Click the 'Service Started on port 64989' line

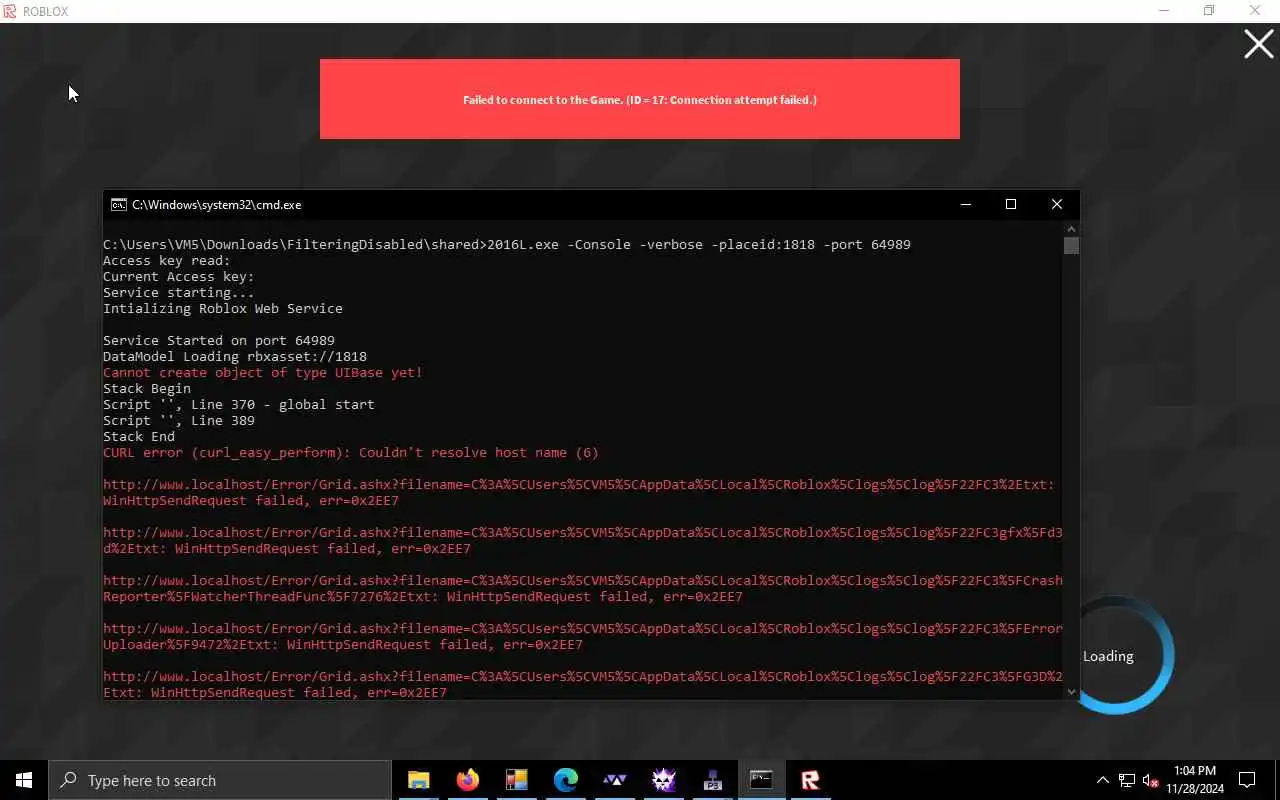[219, 341]
